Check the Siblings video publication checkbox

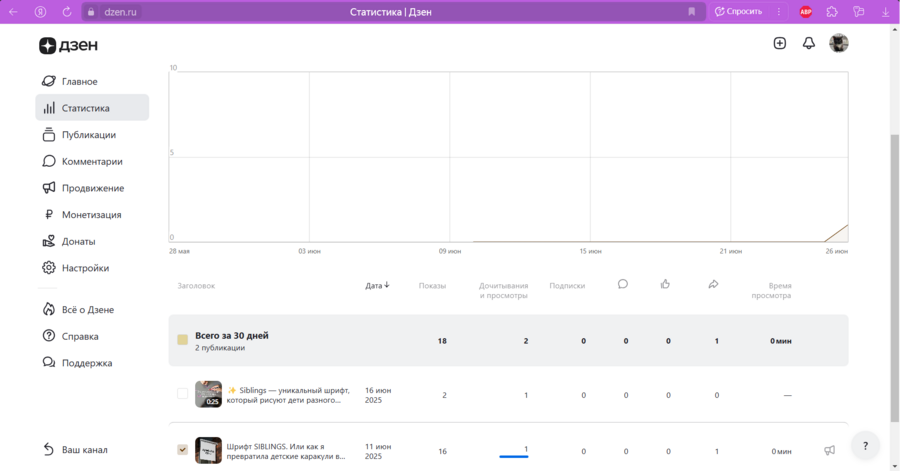point(183,394)
